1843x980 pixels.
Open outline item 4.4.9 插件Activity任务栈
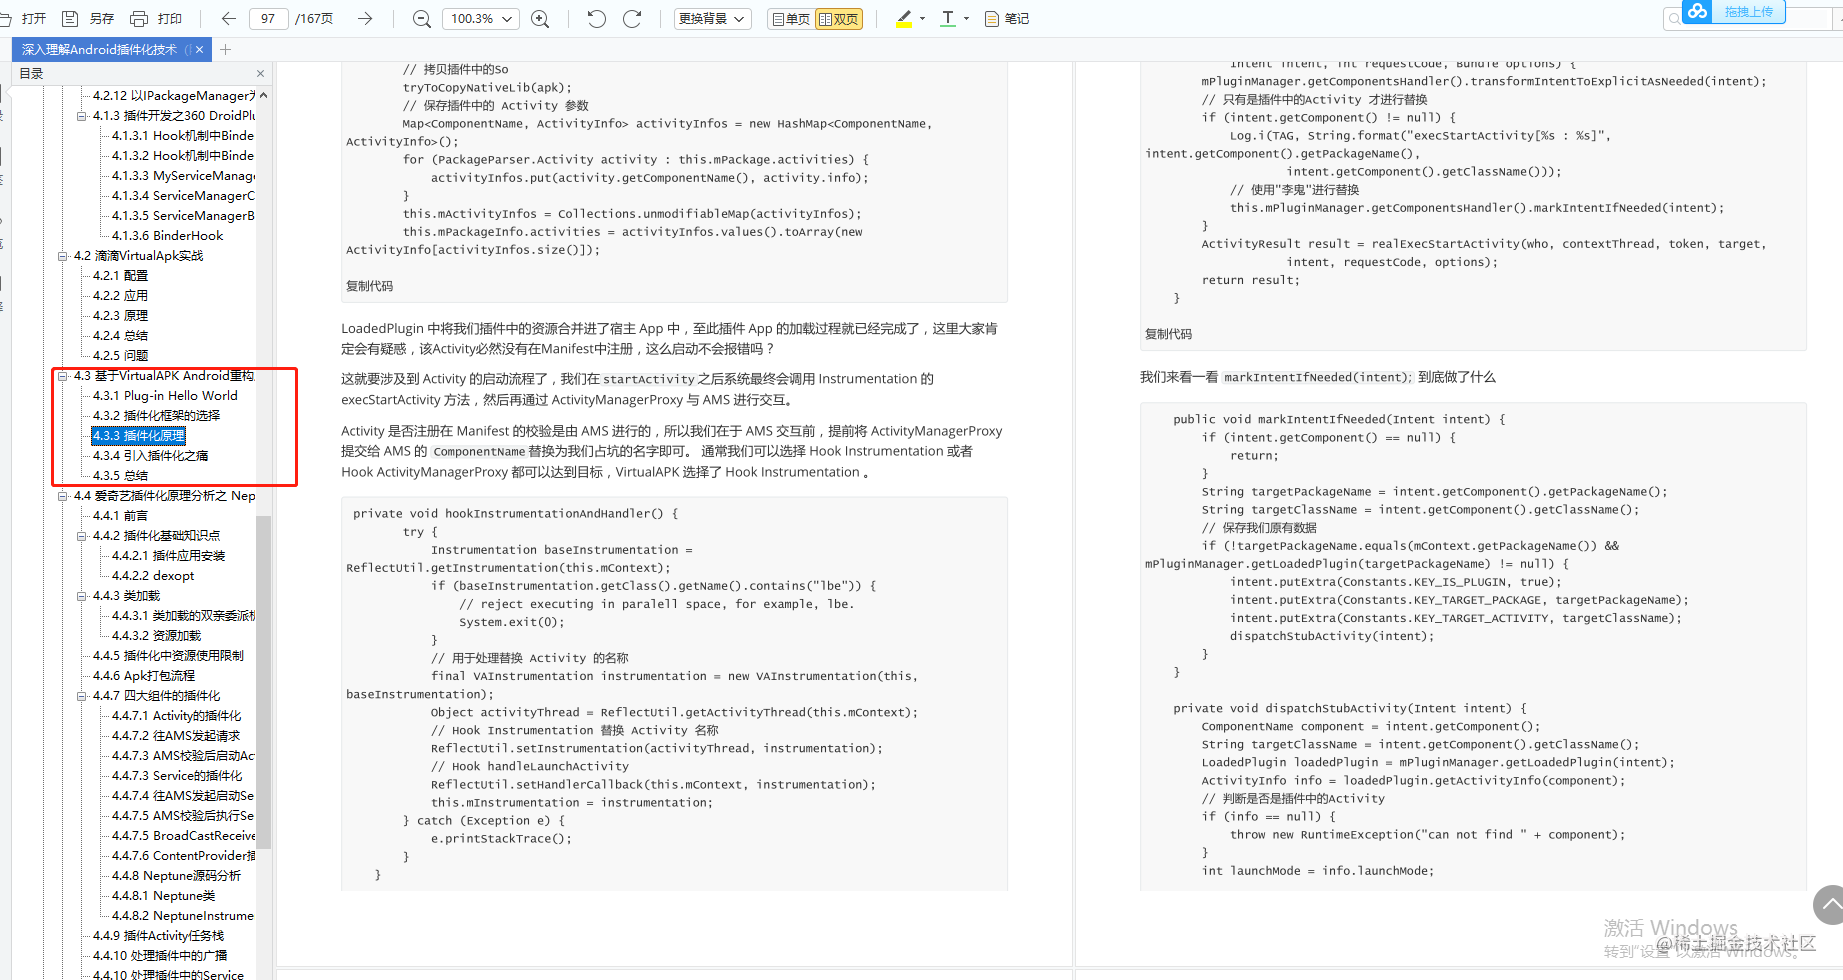(158, 936)
